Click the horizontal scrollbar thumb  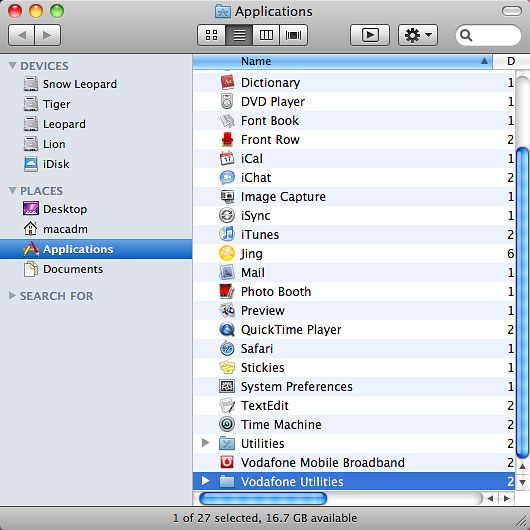(x=263, y=498)
